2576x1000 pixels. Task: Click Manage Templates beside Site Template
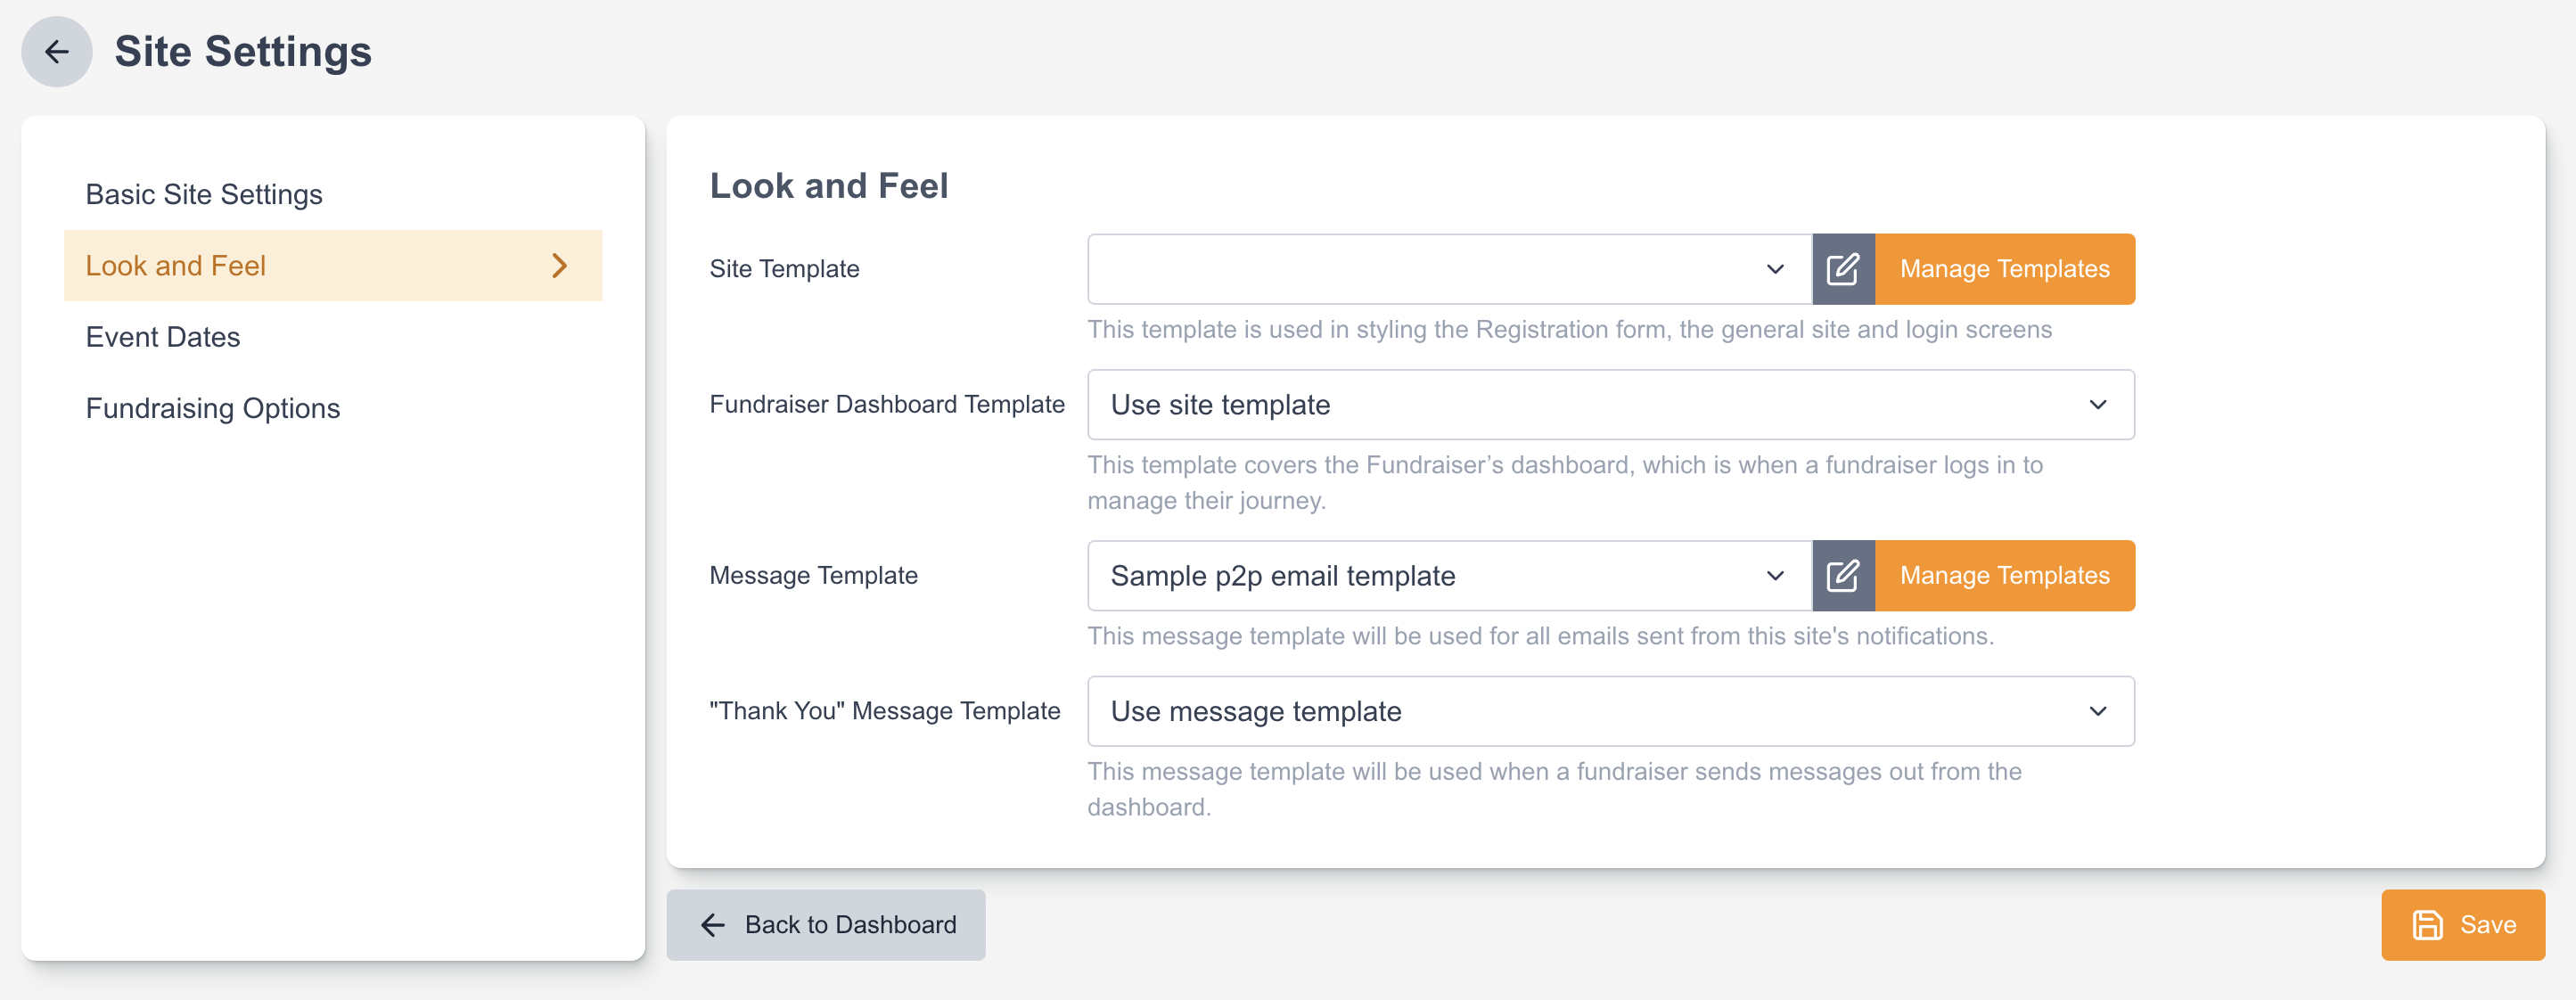click(x=2004, y=269)
